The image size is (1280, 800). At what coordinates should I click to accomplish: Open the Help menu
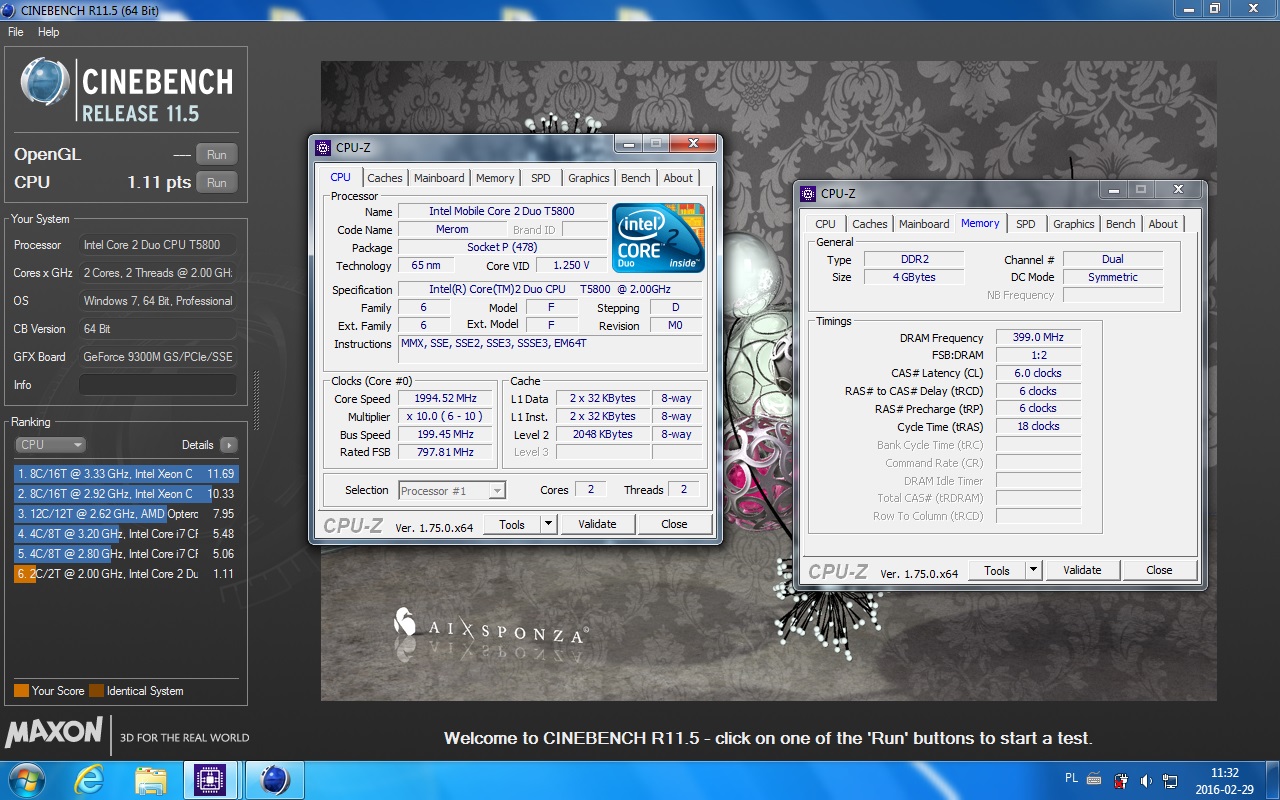click(49, 32)
